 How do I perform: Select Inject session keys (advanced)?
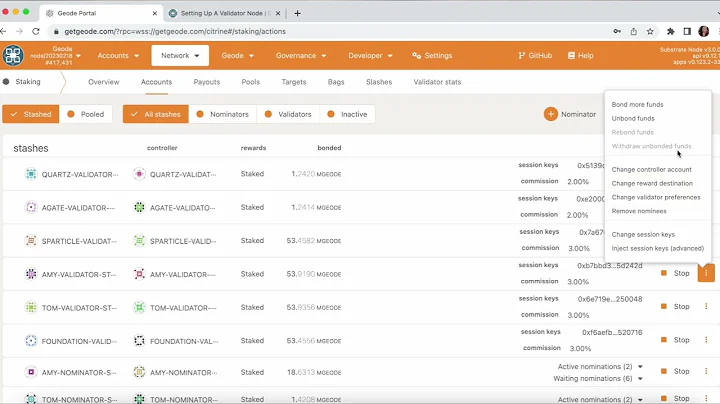pos(658,248)
